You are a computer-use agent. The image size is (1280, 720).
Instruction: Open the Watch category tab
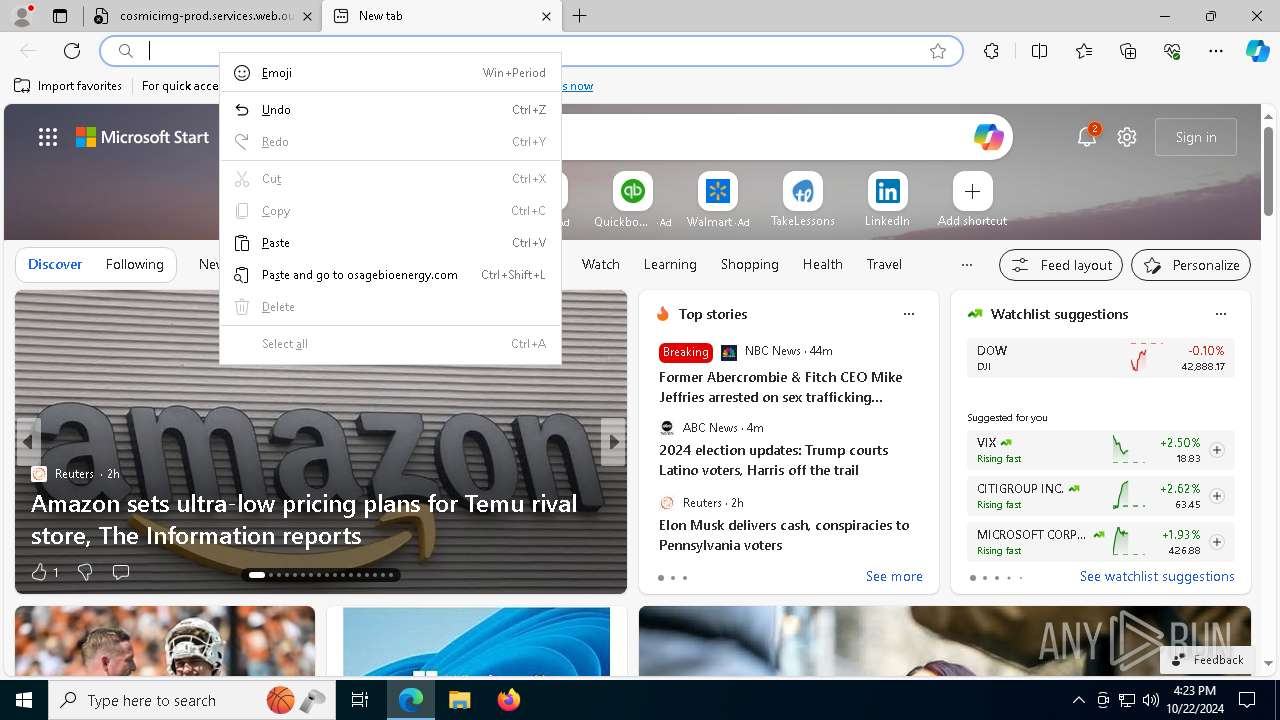coord(601,265)
